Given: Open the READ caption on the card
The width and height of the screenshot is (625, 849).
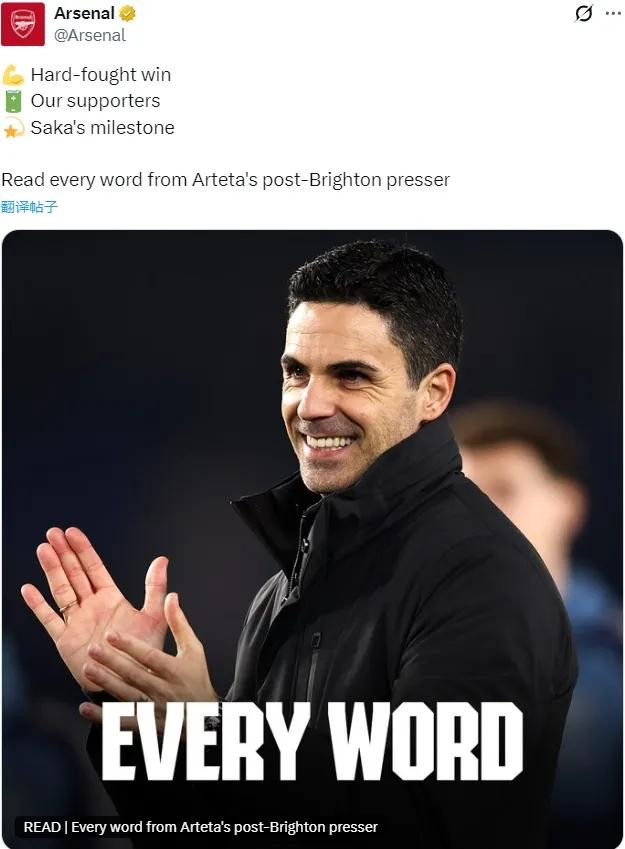Looking at the screenshot, I should pos(200,827).
